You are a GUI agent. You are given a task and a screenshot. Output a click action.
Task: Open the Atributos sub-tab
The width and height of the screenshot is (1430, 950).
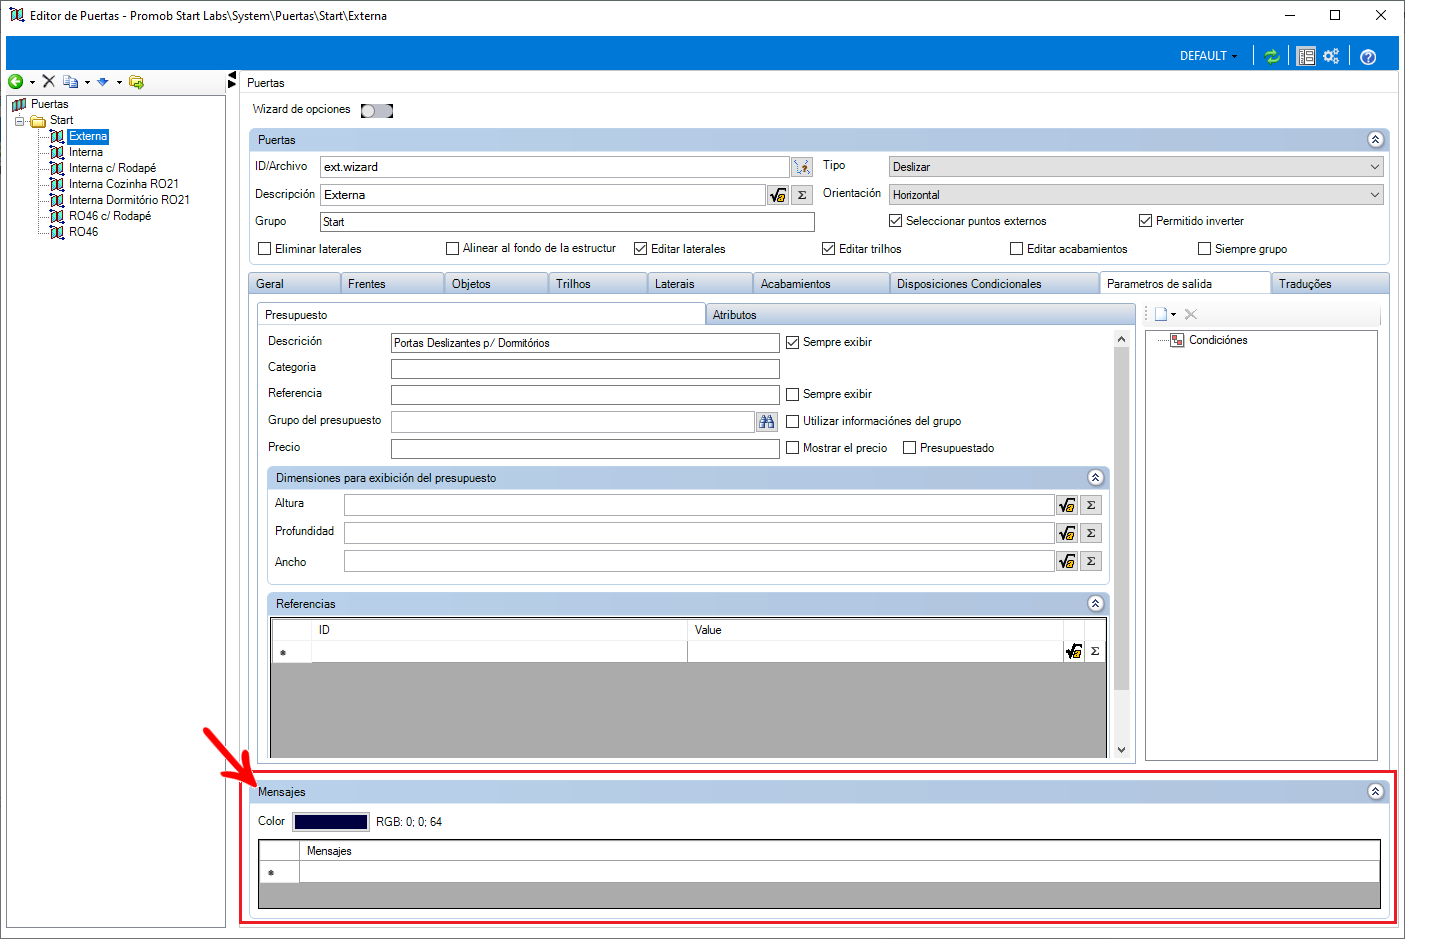point(920,315)
